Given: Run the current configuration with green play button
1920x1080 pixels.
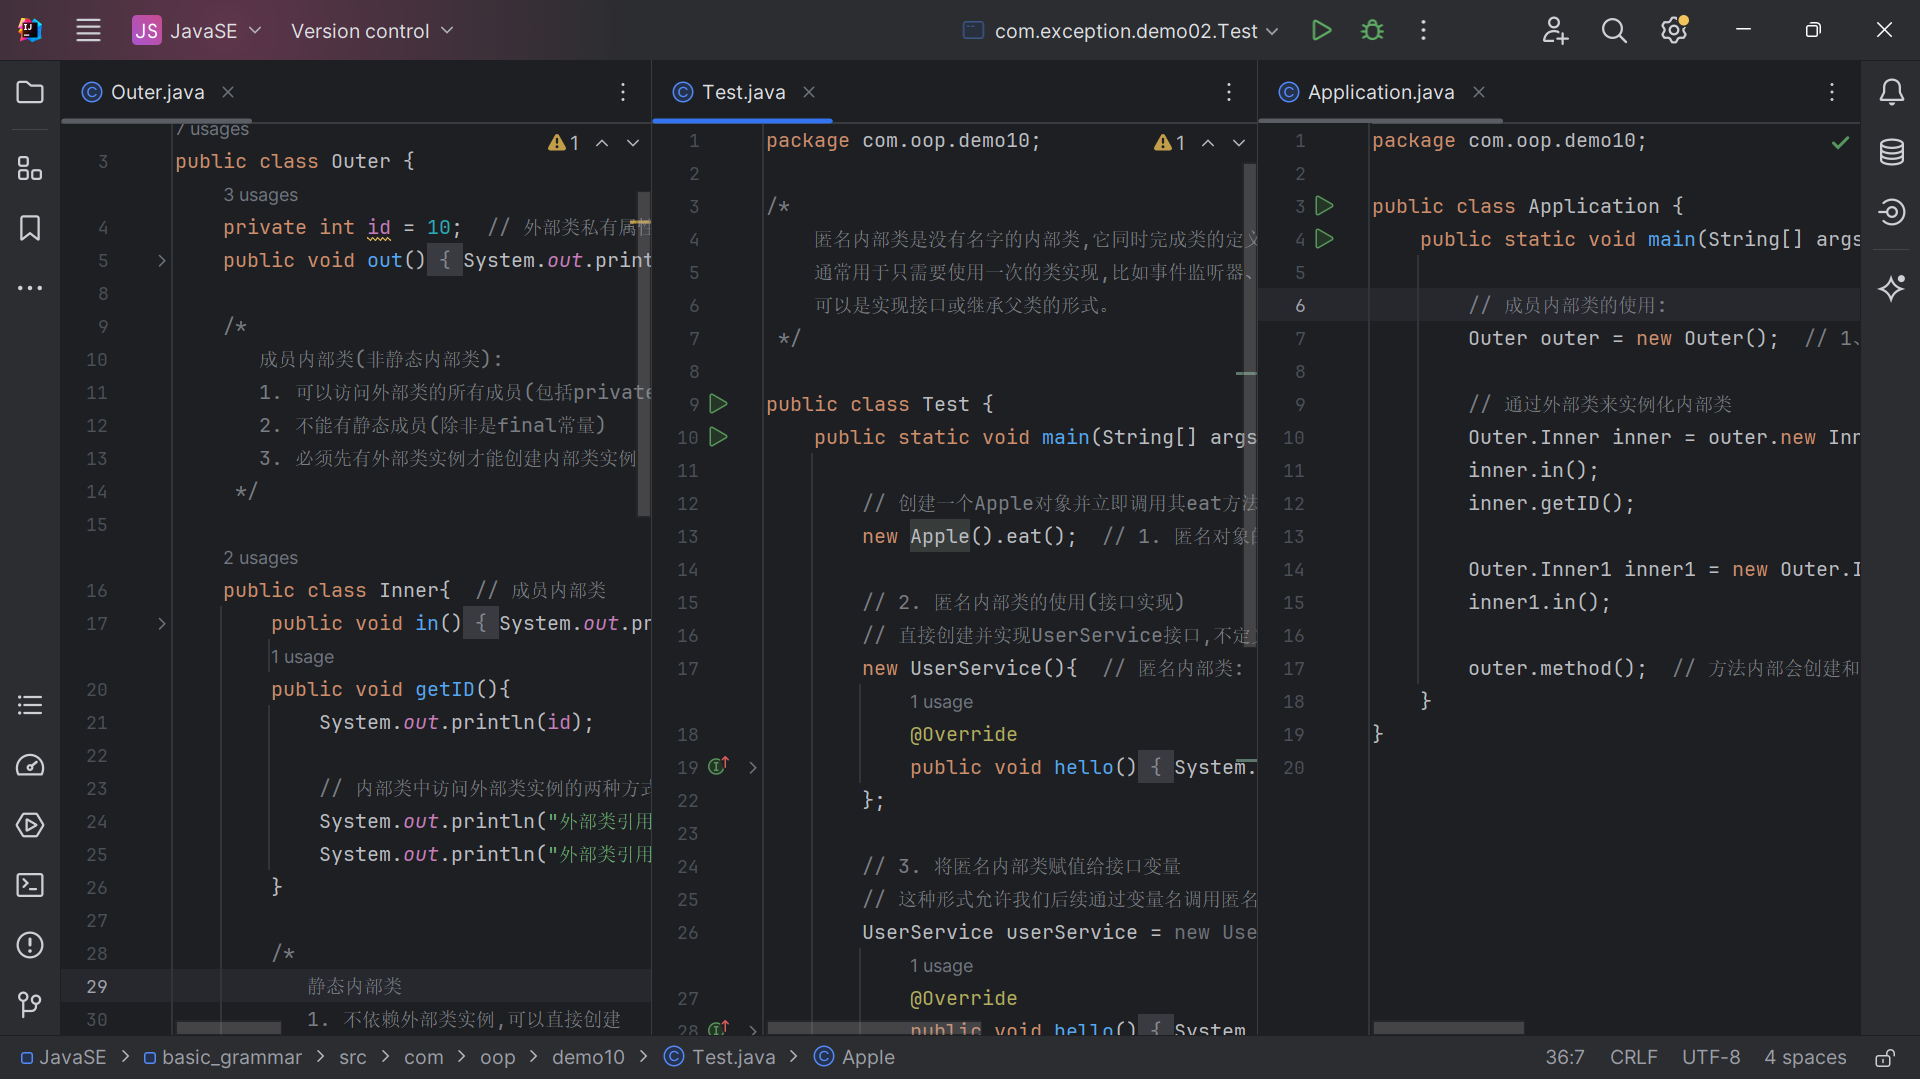Looking at the screenshot, I should (x=1321, y=30).
